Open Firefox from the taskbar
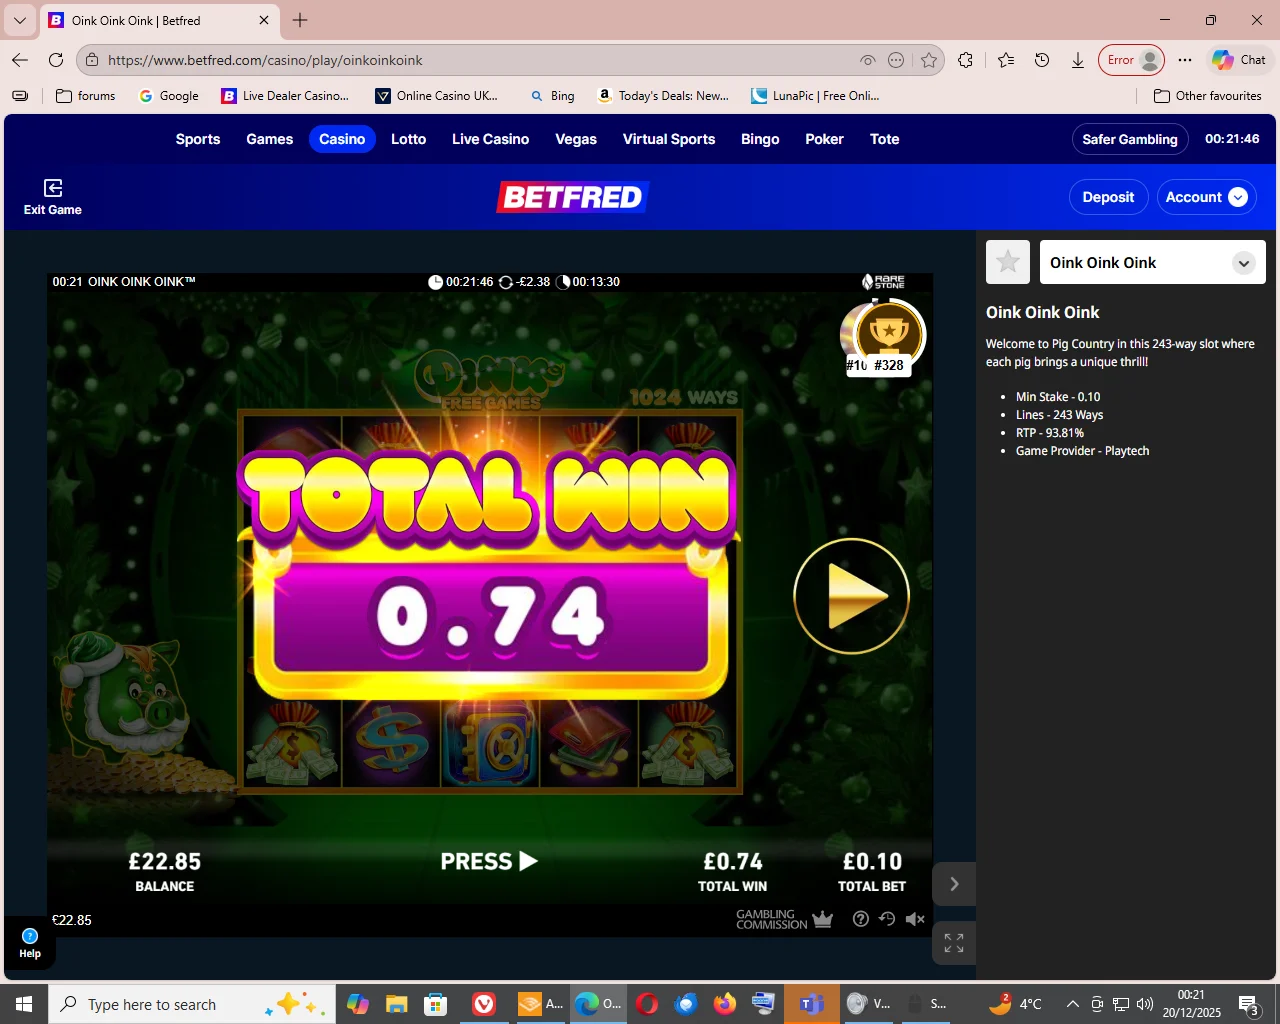This screenshot has height=1024, width=1280. click(x=725, y=1004)
